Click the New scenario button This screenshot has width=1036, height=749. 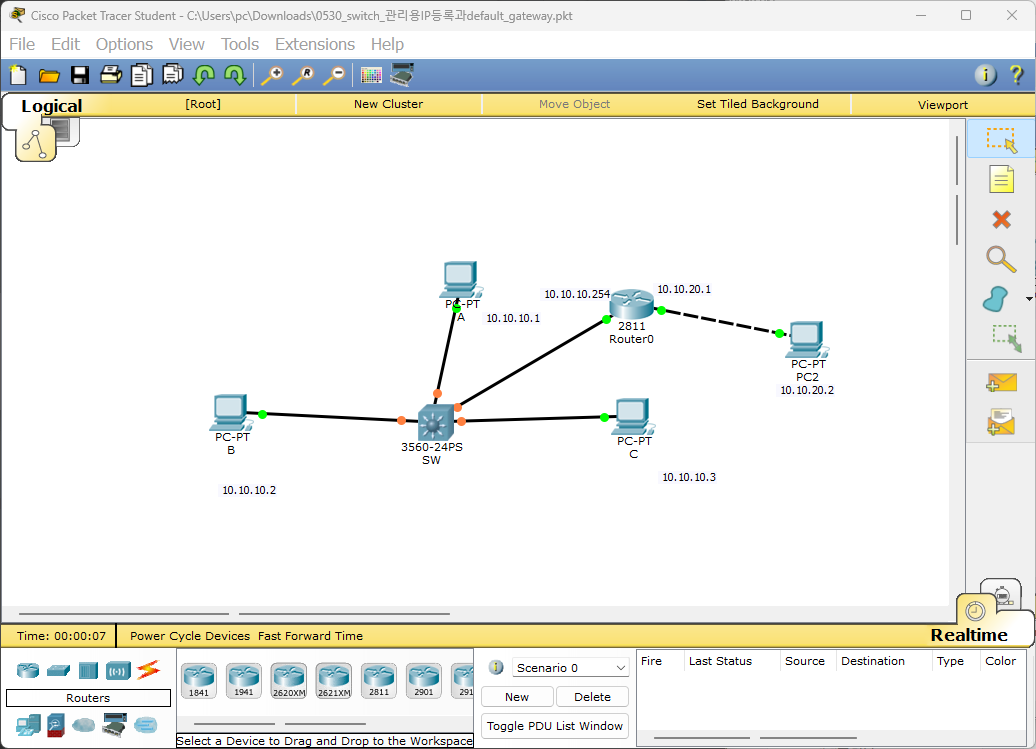click(x=517, y=697)
